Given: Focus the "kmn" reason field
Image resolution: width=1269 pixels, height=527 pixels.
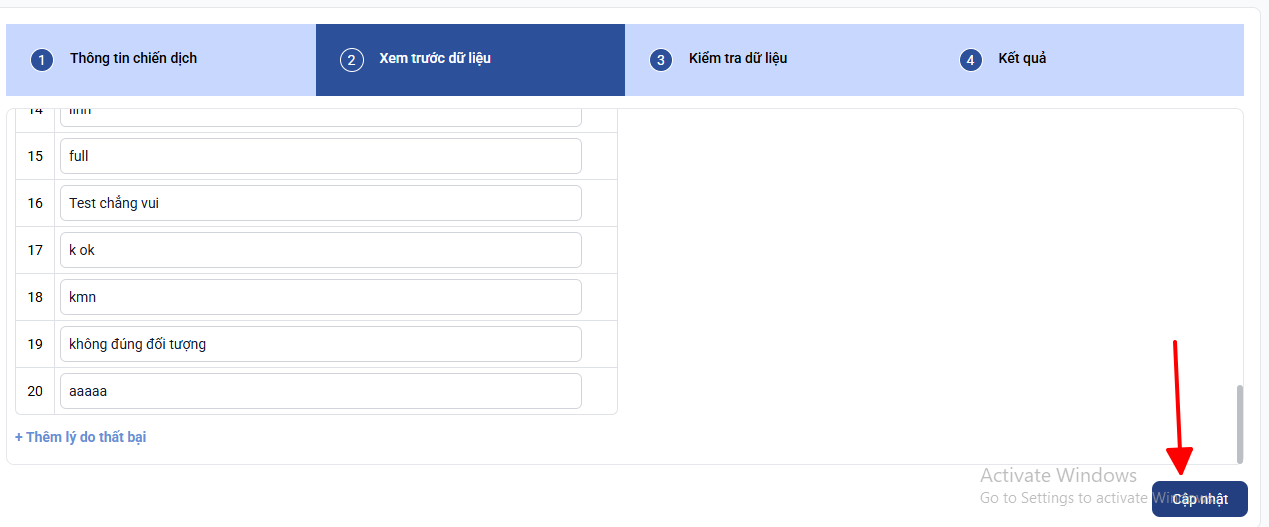Looking at the screenshot, I should [x=320, y=297].
